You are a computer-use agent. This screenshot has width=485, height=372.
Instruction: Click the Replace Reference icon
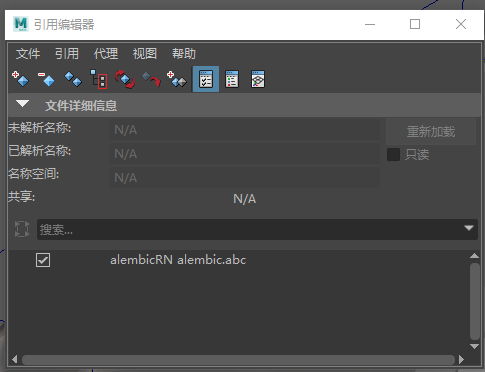(151, 79)
